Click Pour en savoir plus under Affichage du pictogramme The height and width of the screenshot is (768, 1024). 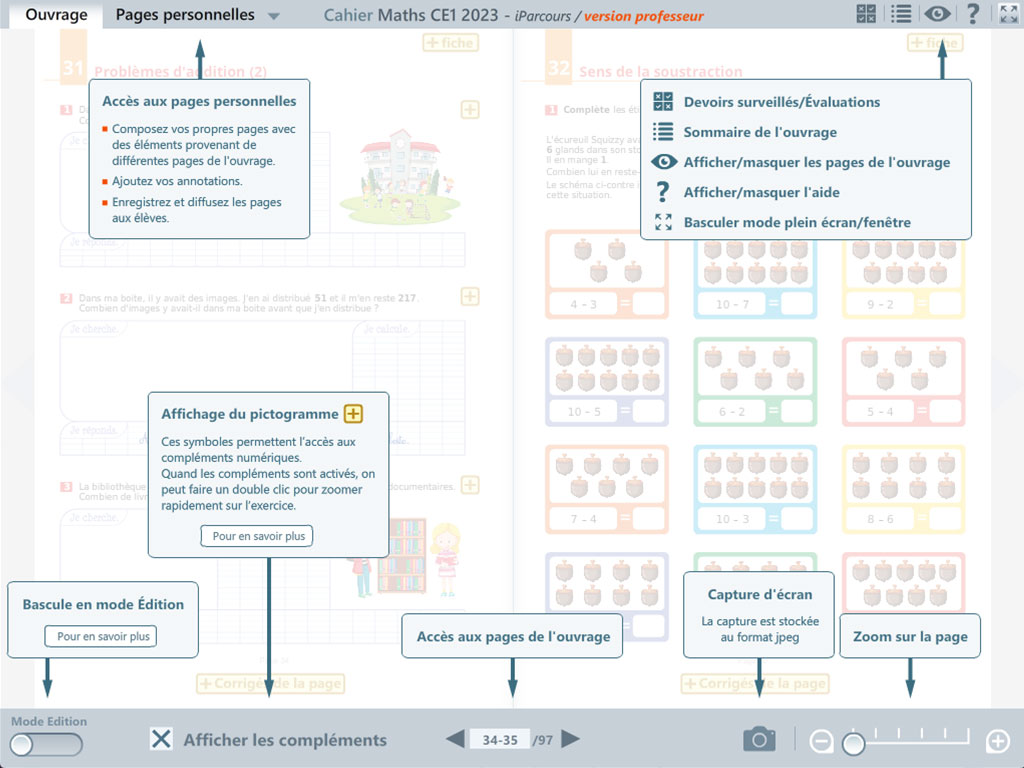tap(258, 536)
